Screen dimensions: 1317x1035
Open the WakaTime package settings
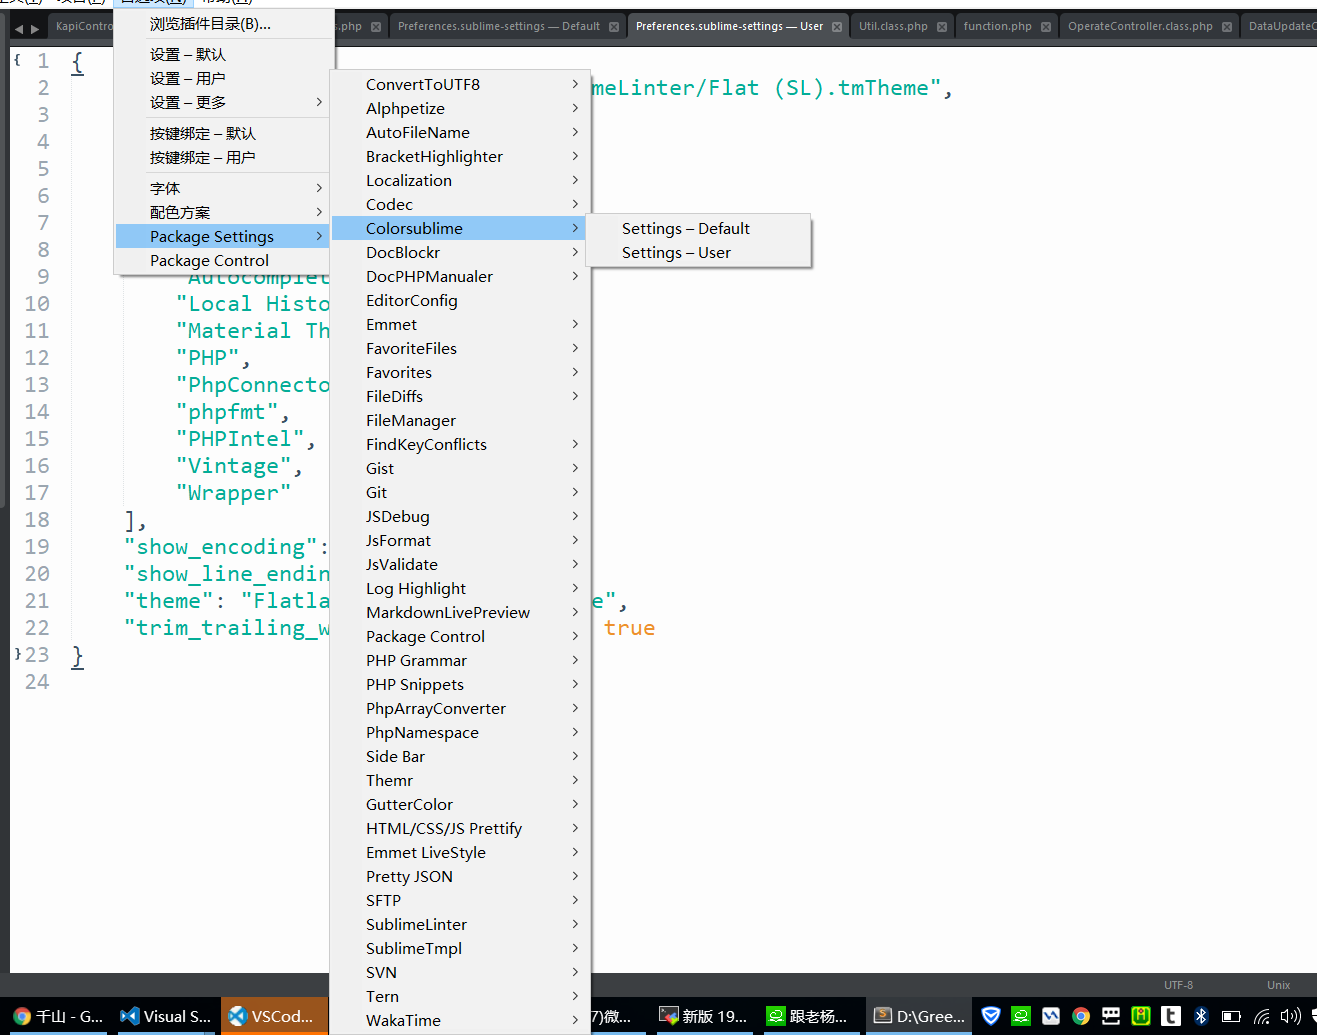(x=460, y=1020)
